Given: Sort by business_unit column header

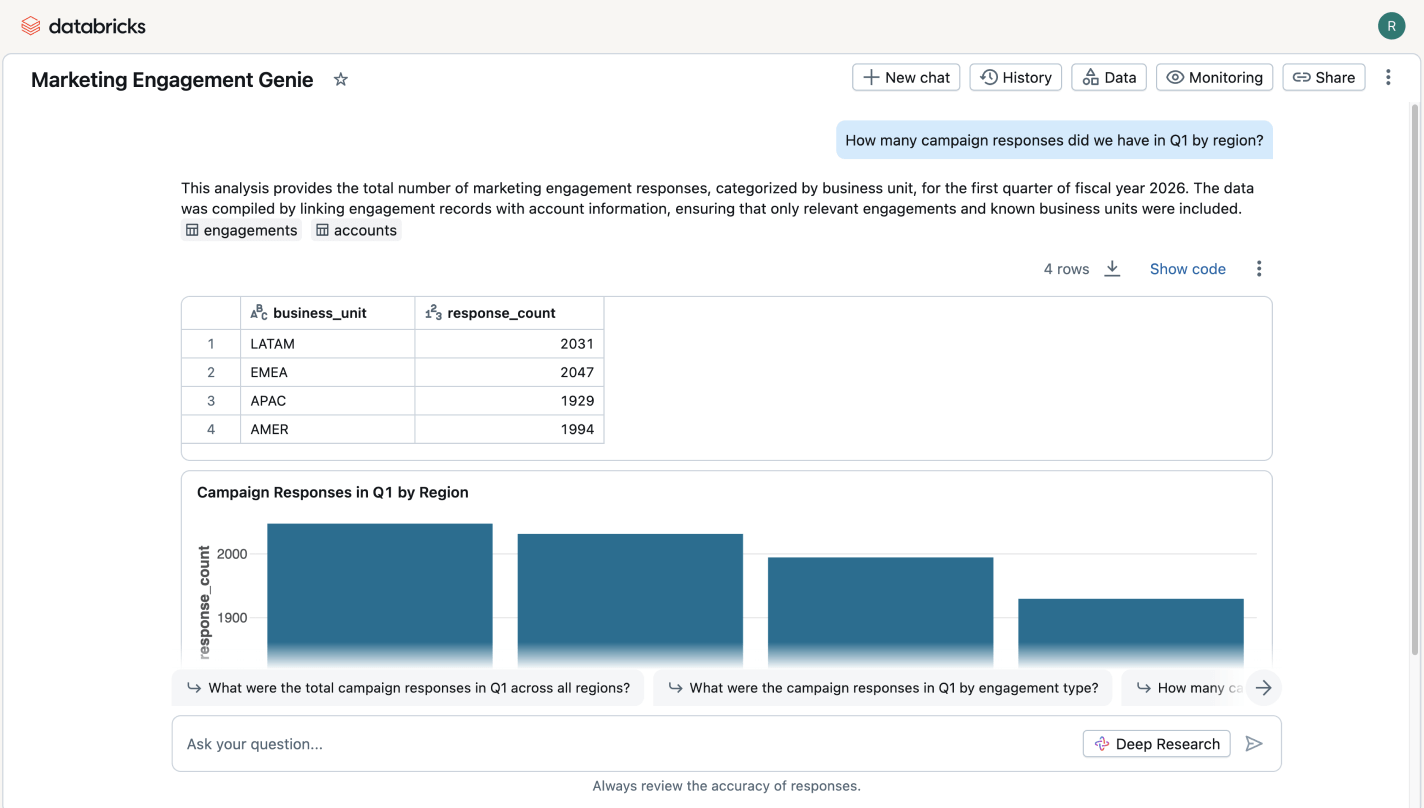Looking at the screenshot, I should pyautogui.click(x=319, y=313).
